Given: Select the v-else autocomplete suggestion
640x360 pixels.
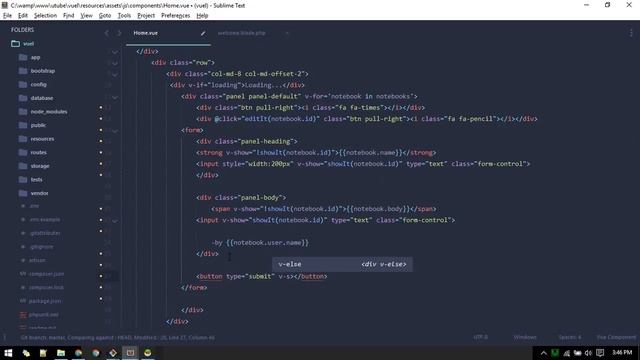Looking at the screenshot, I should click(x=342, y=264).
